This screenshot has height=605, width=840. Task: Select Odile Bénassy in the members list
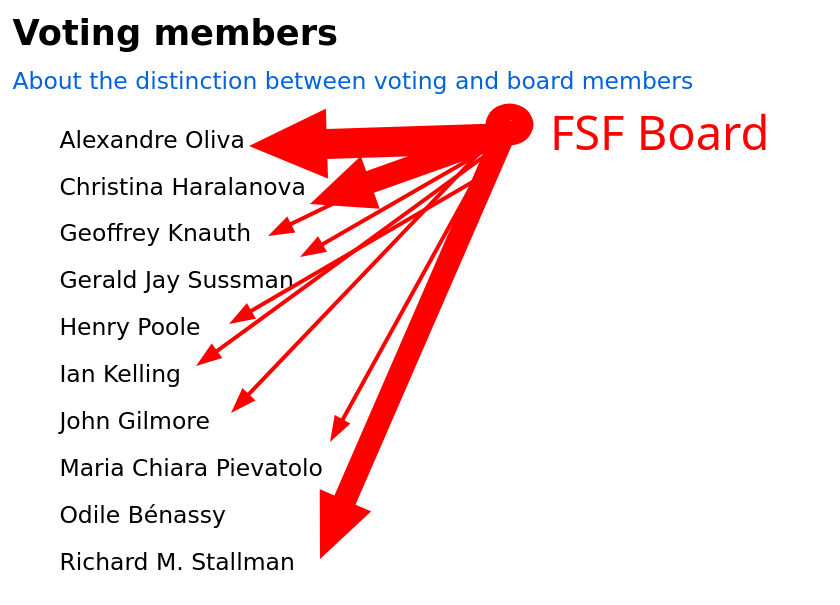(x=142, y=515)
